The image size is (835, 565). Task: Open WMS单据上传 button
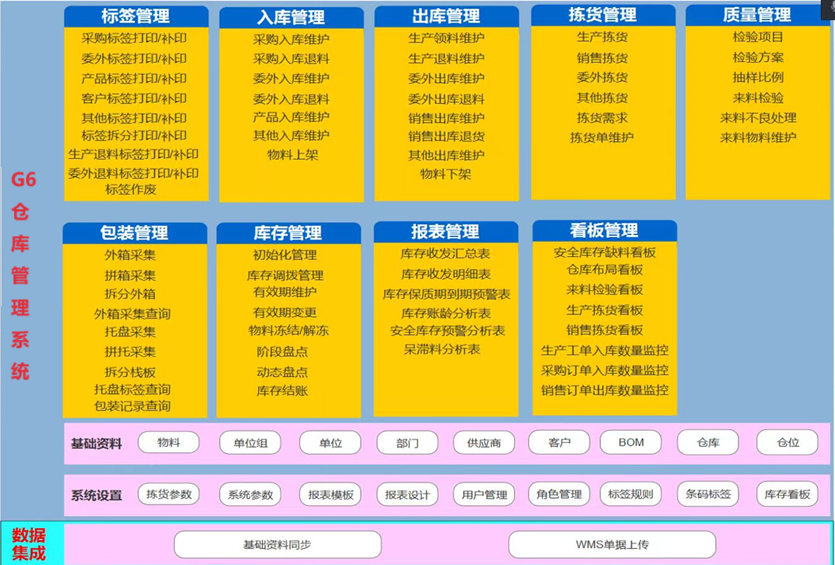(612, 545)
